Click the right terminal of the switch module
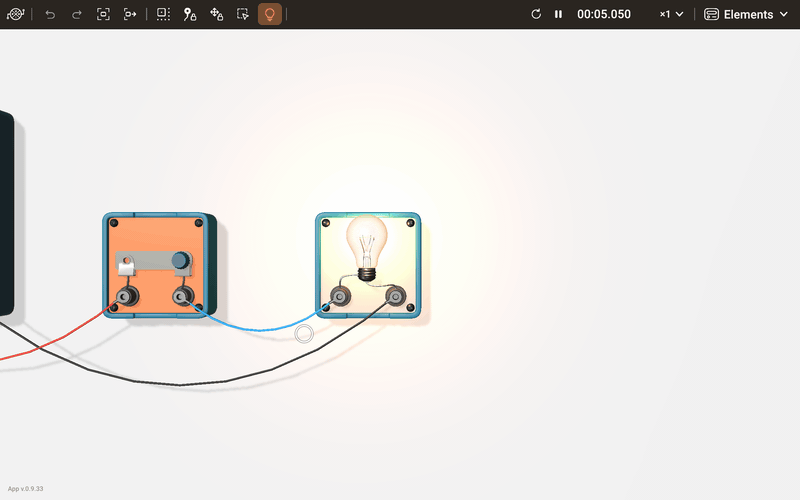Image resolution: width=800 pixels, height=500 pixels. click(x=183, y=296)
